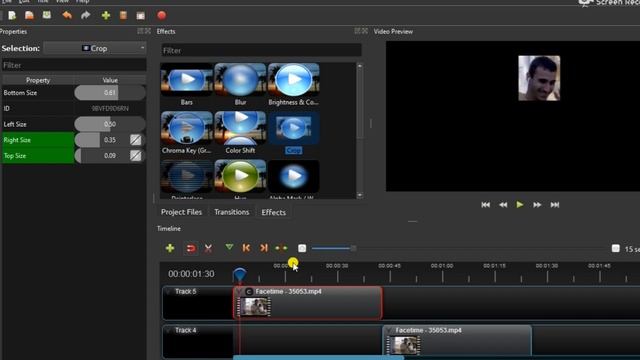Center the timeline on the playhead

(281, 248)
